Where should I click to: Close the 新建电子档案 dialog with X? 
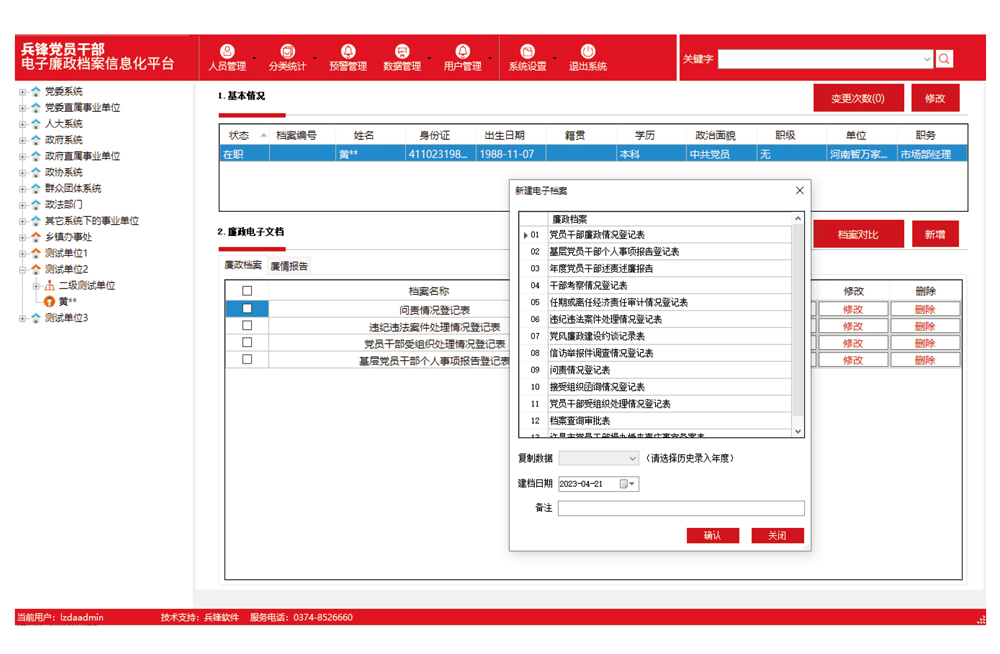click(x=800, y=190)
